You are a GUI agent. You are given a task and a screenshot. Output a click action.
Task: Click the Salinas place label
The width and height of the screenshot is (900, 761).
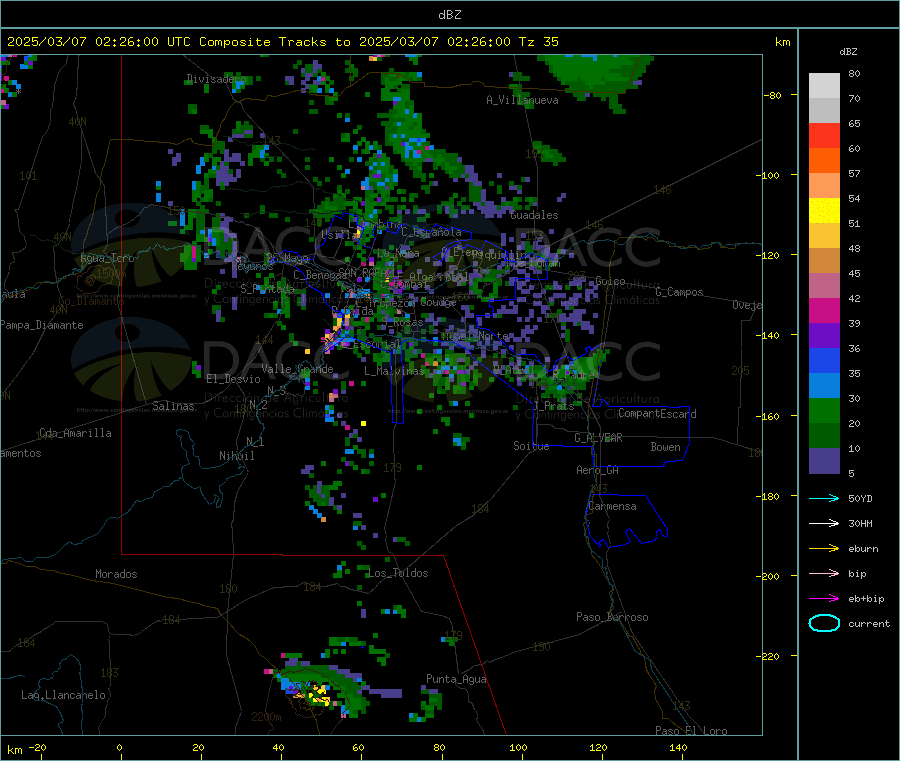[173, 406]
